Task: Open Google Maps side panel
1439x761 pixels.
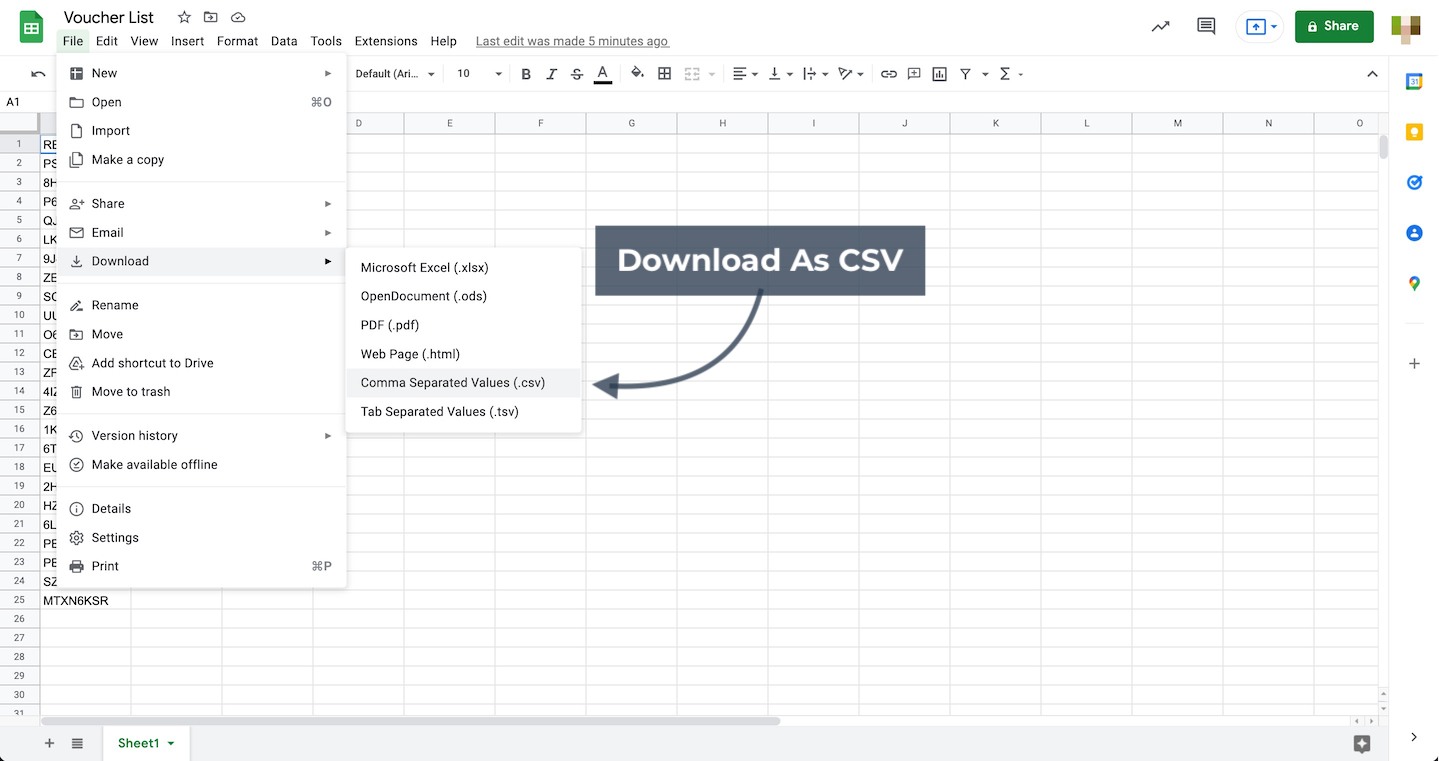Action: tap(1414, 284)
